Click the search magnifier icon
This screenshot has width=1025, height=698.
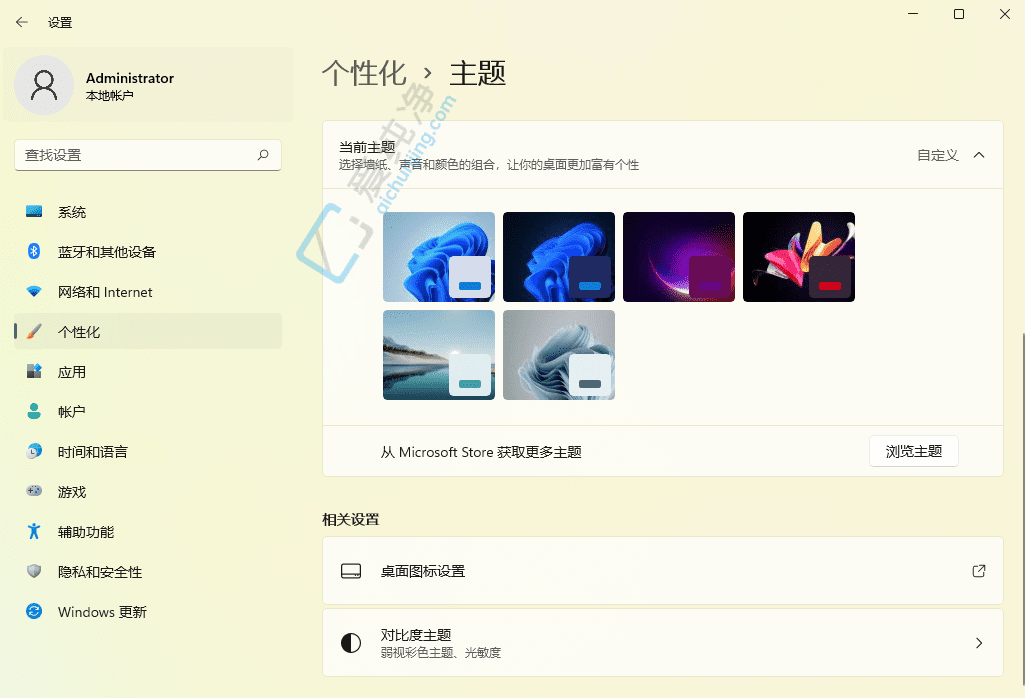pos(263,155)
